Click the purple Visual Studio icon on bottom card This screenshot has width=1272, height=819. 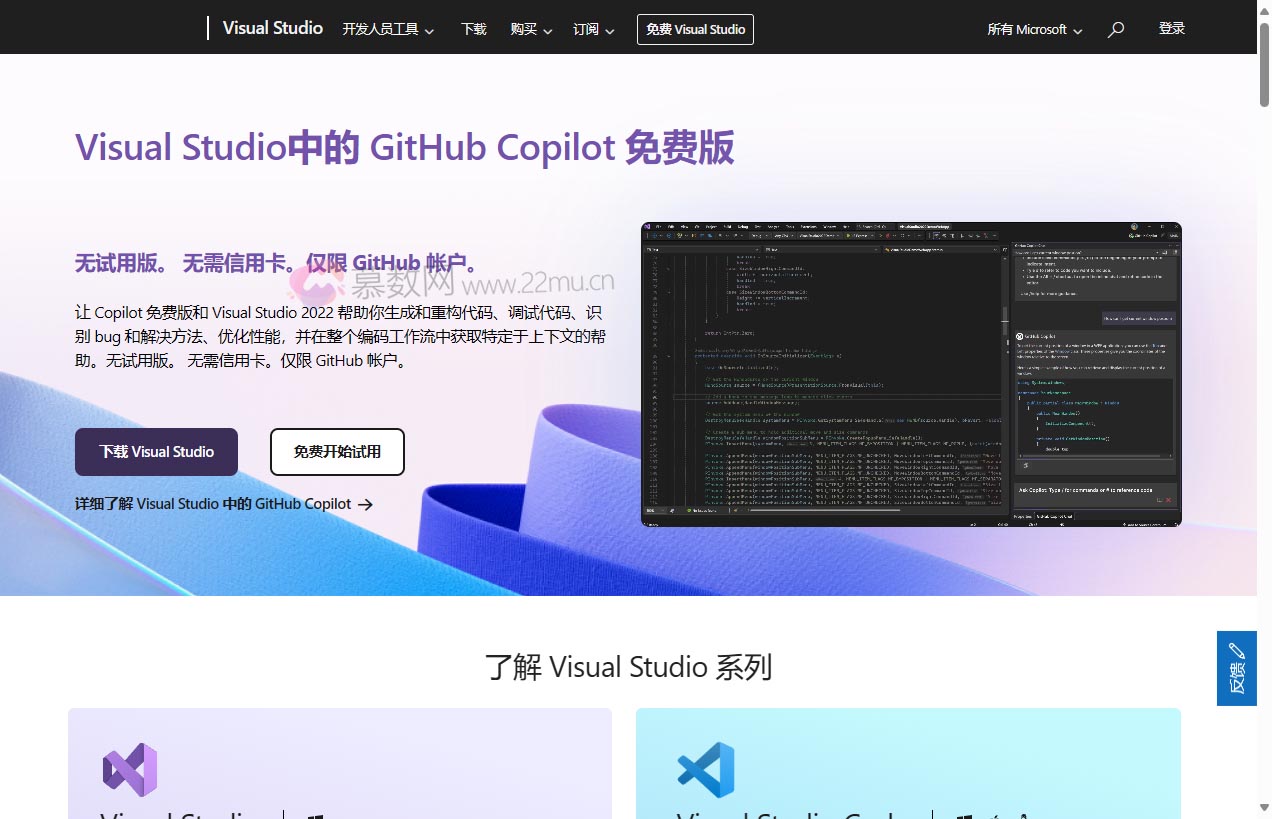[130, 770]
